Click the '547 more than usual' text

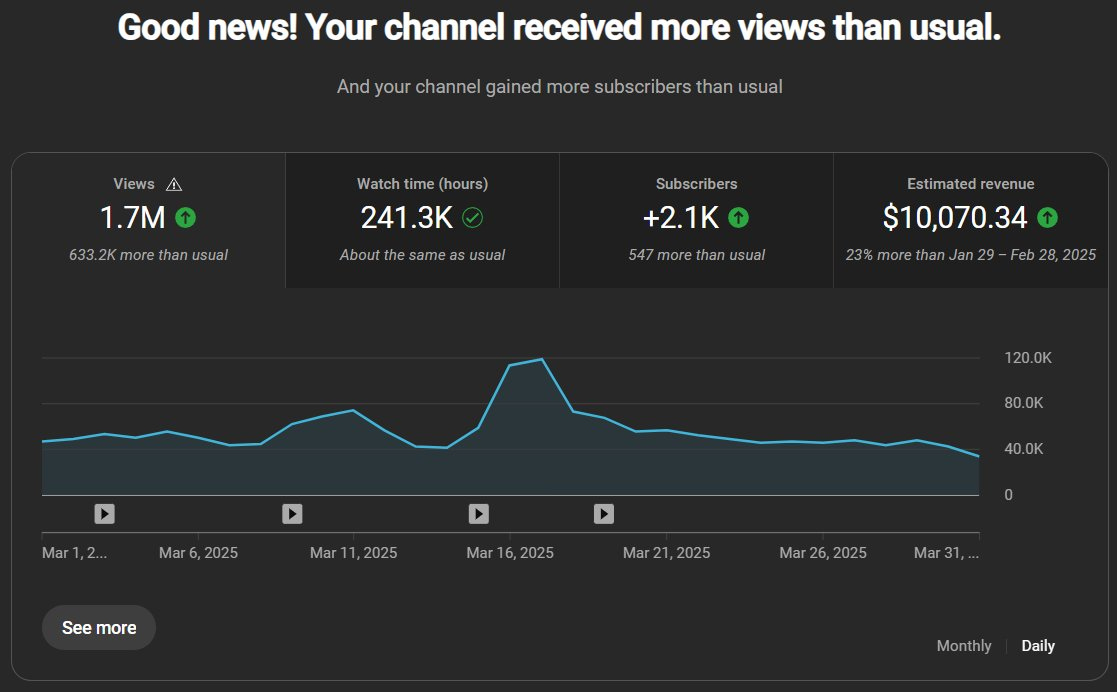pos(697,255)
